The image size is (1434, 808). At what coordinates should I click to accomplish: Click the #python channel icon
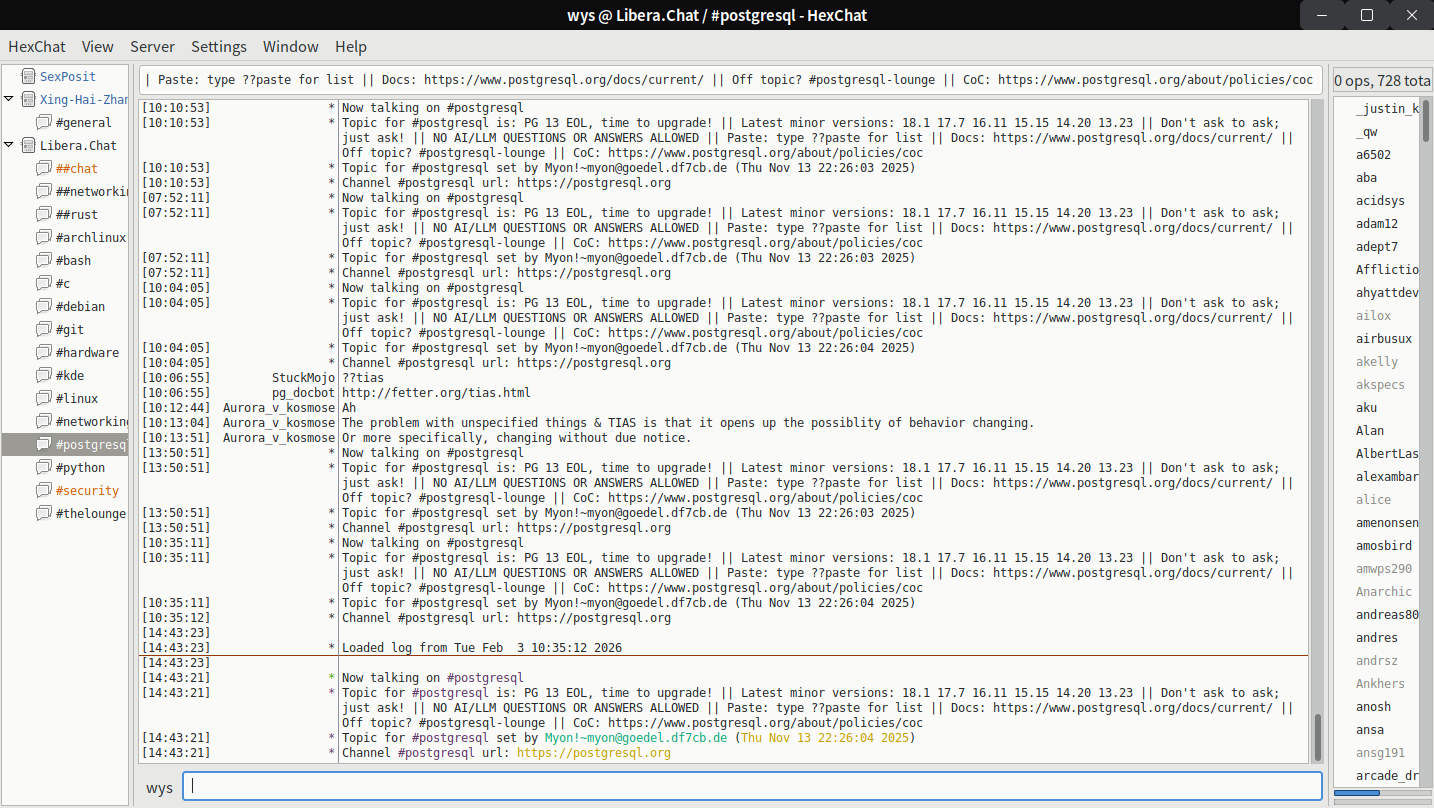pos(43,467)
